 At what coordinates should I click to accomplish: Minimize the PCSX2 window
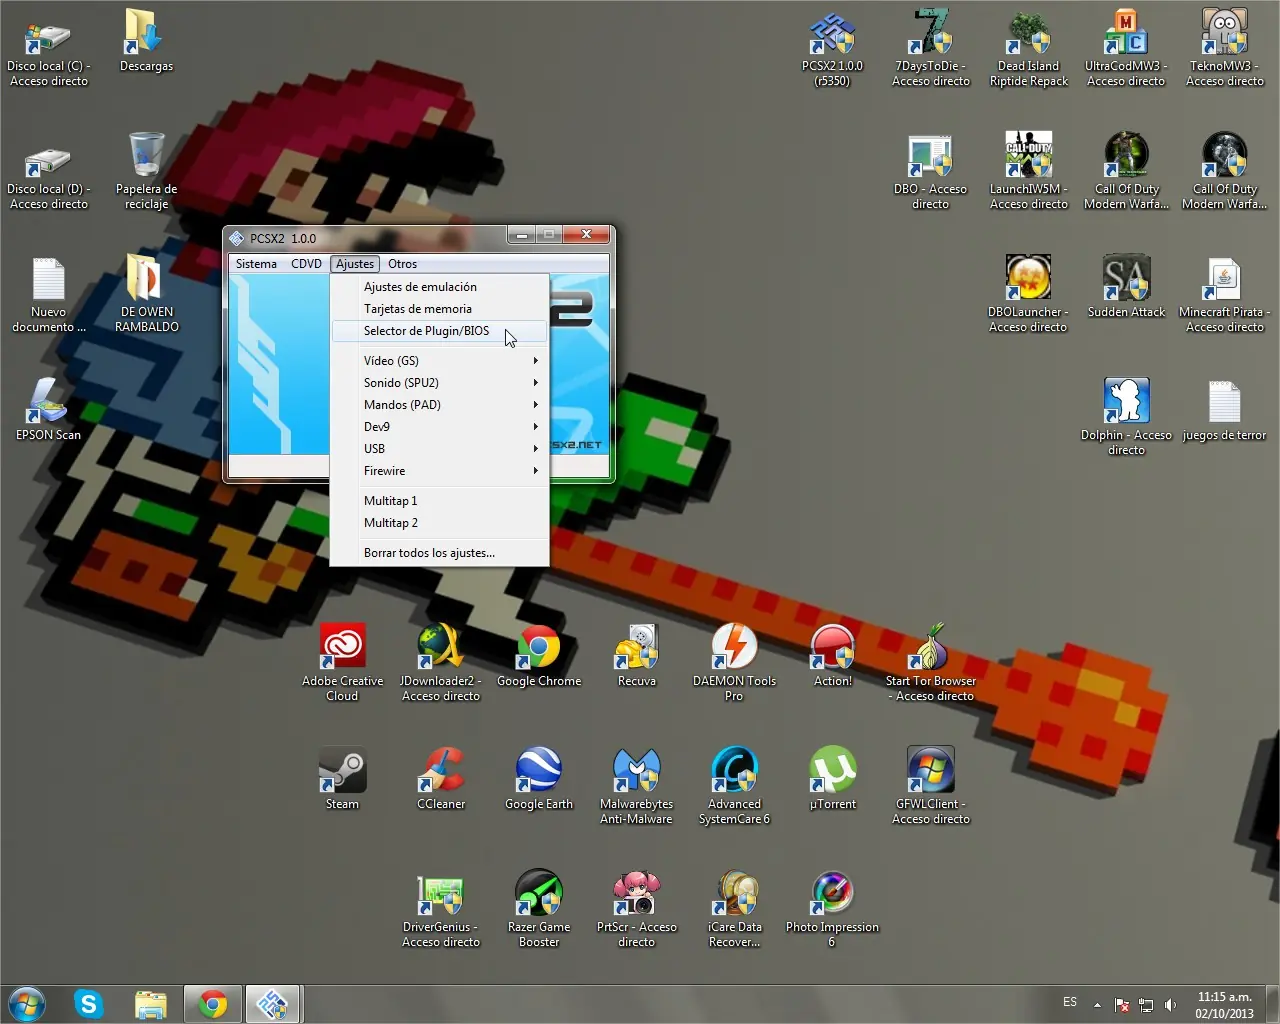(x=521, y=235)
